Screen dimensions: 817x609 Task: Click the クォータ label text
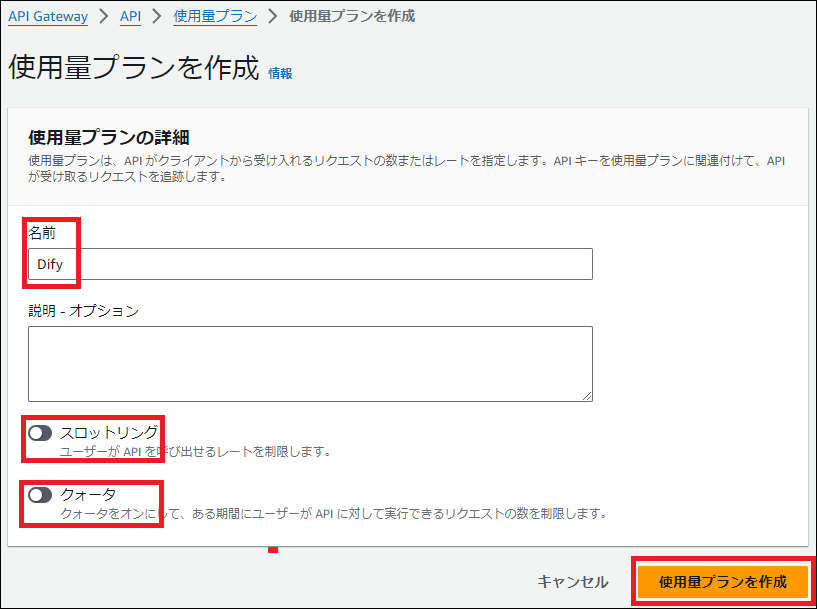point(88,494)
